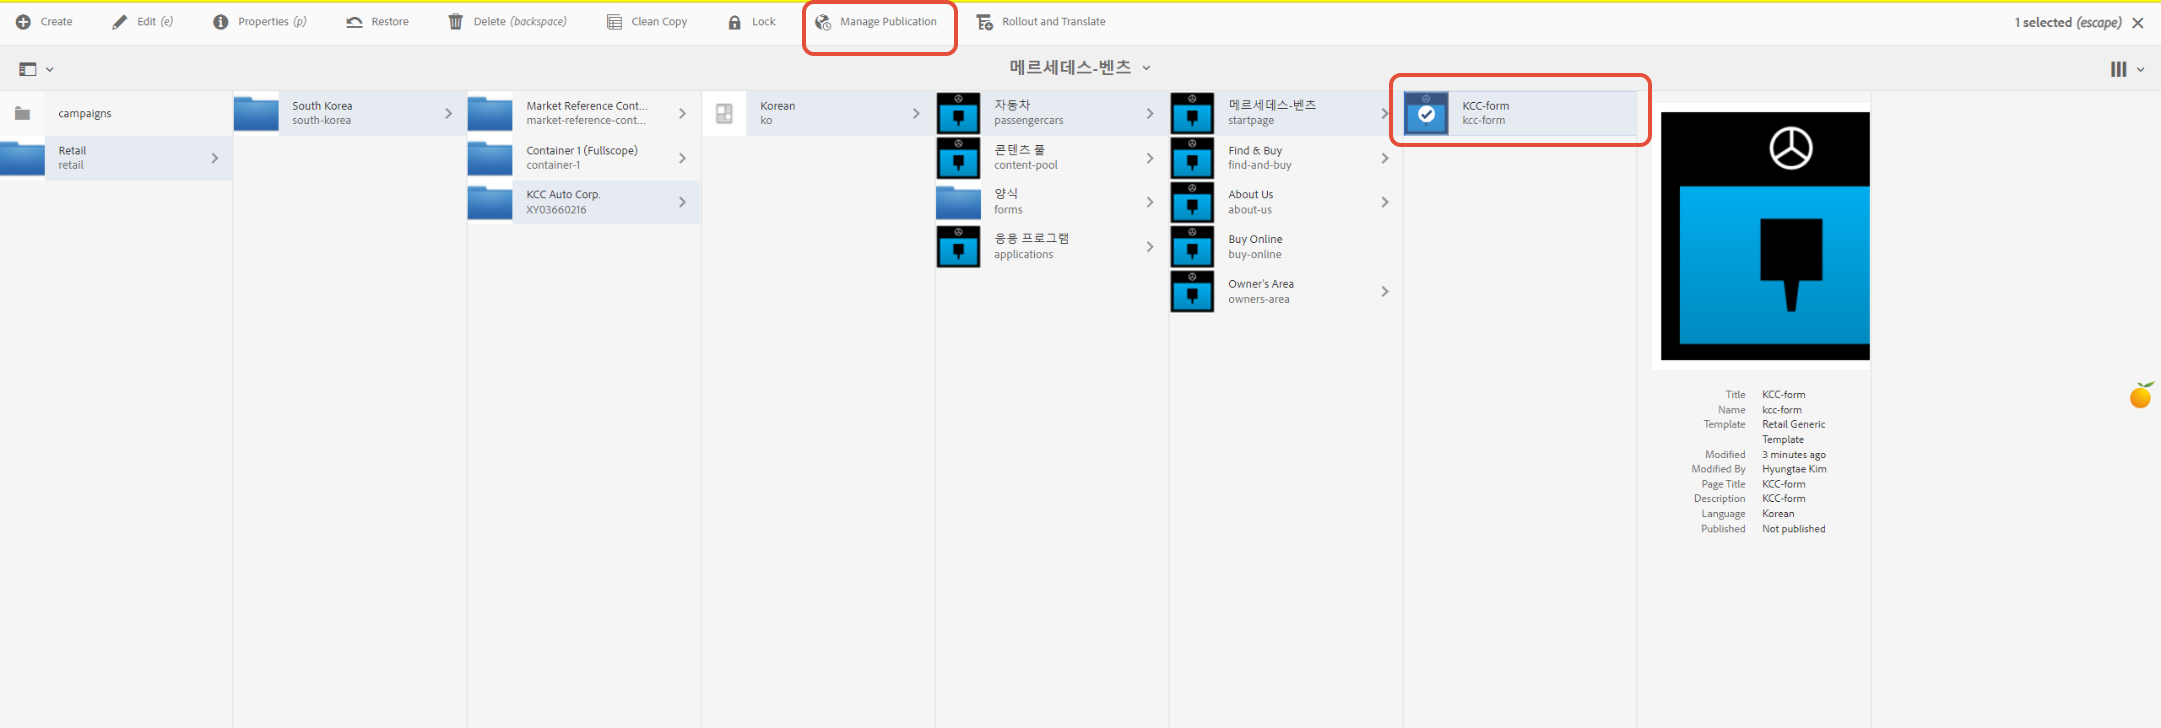Click the 자동차 passengercars thumbnail
This screenshot has width=2161, height=728.
click(958, 113)
